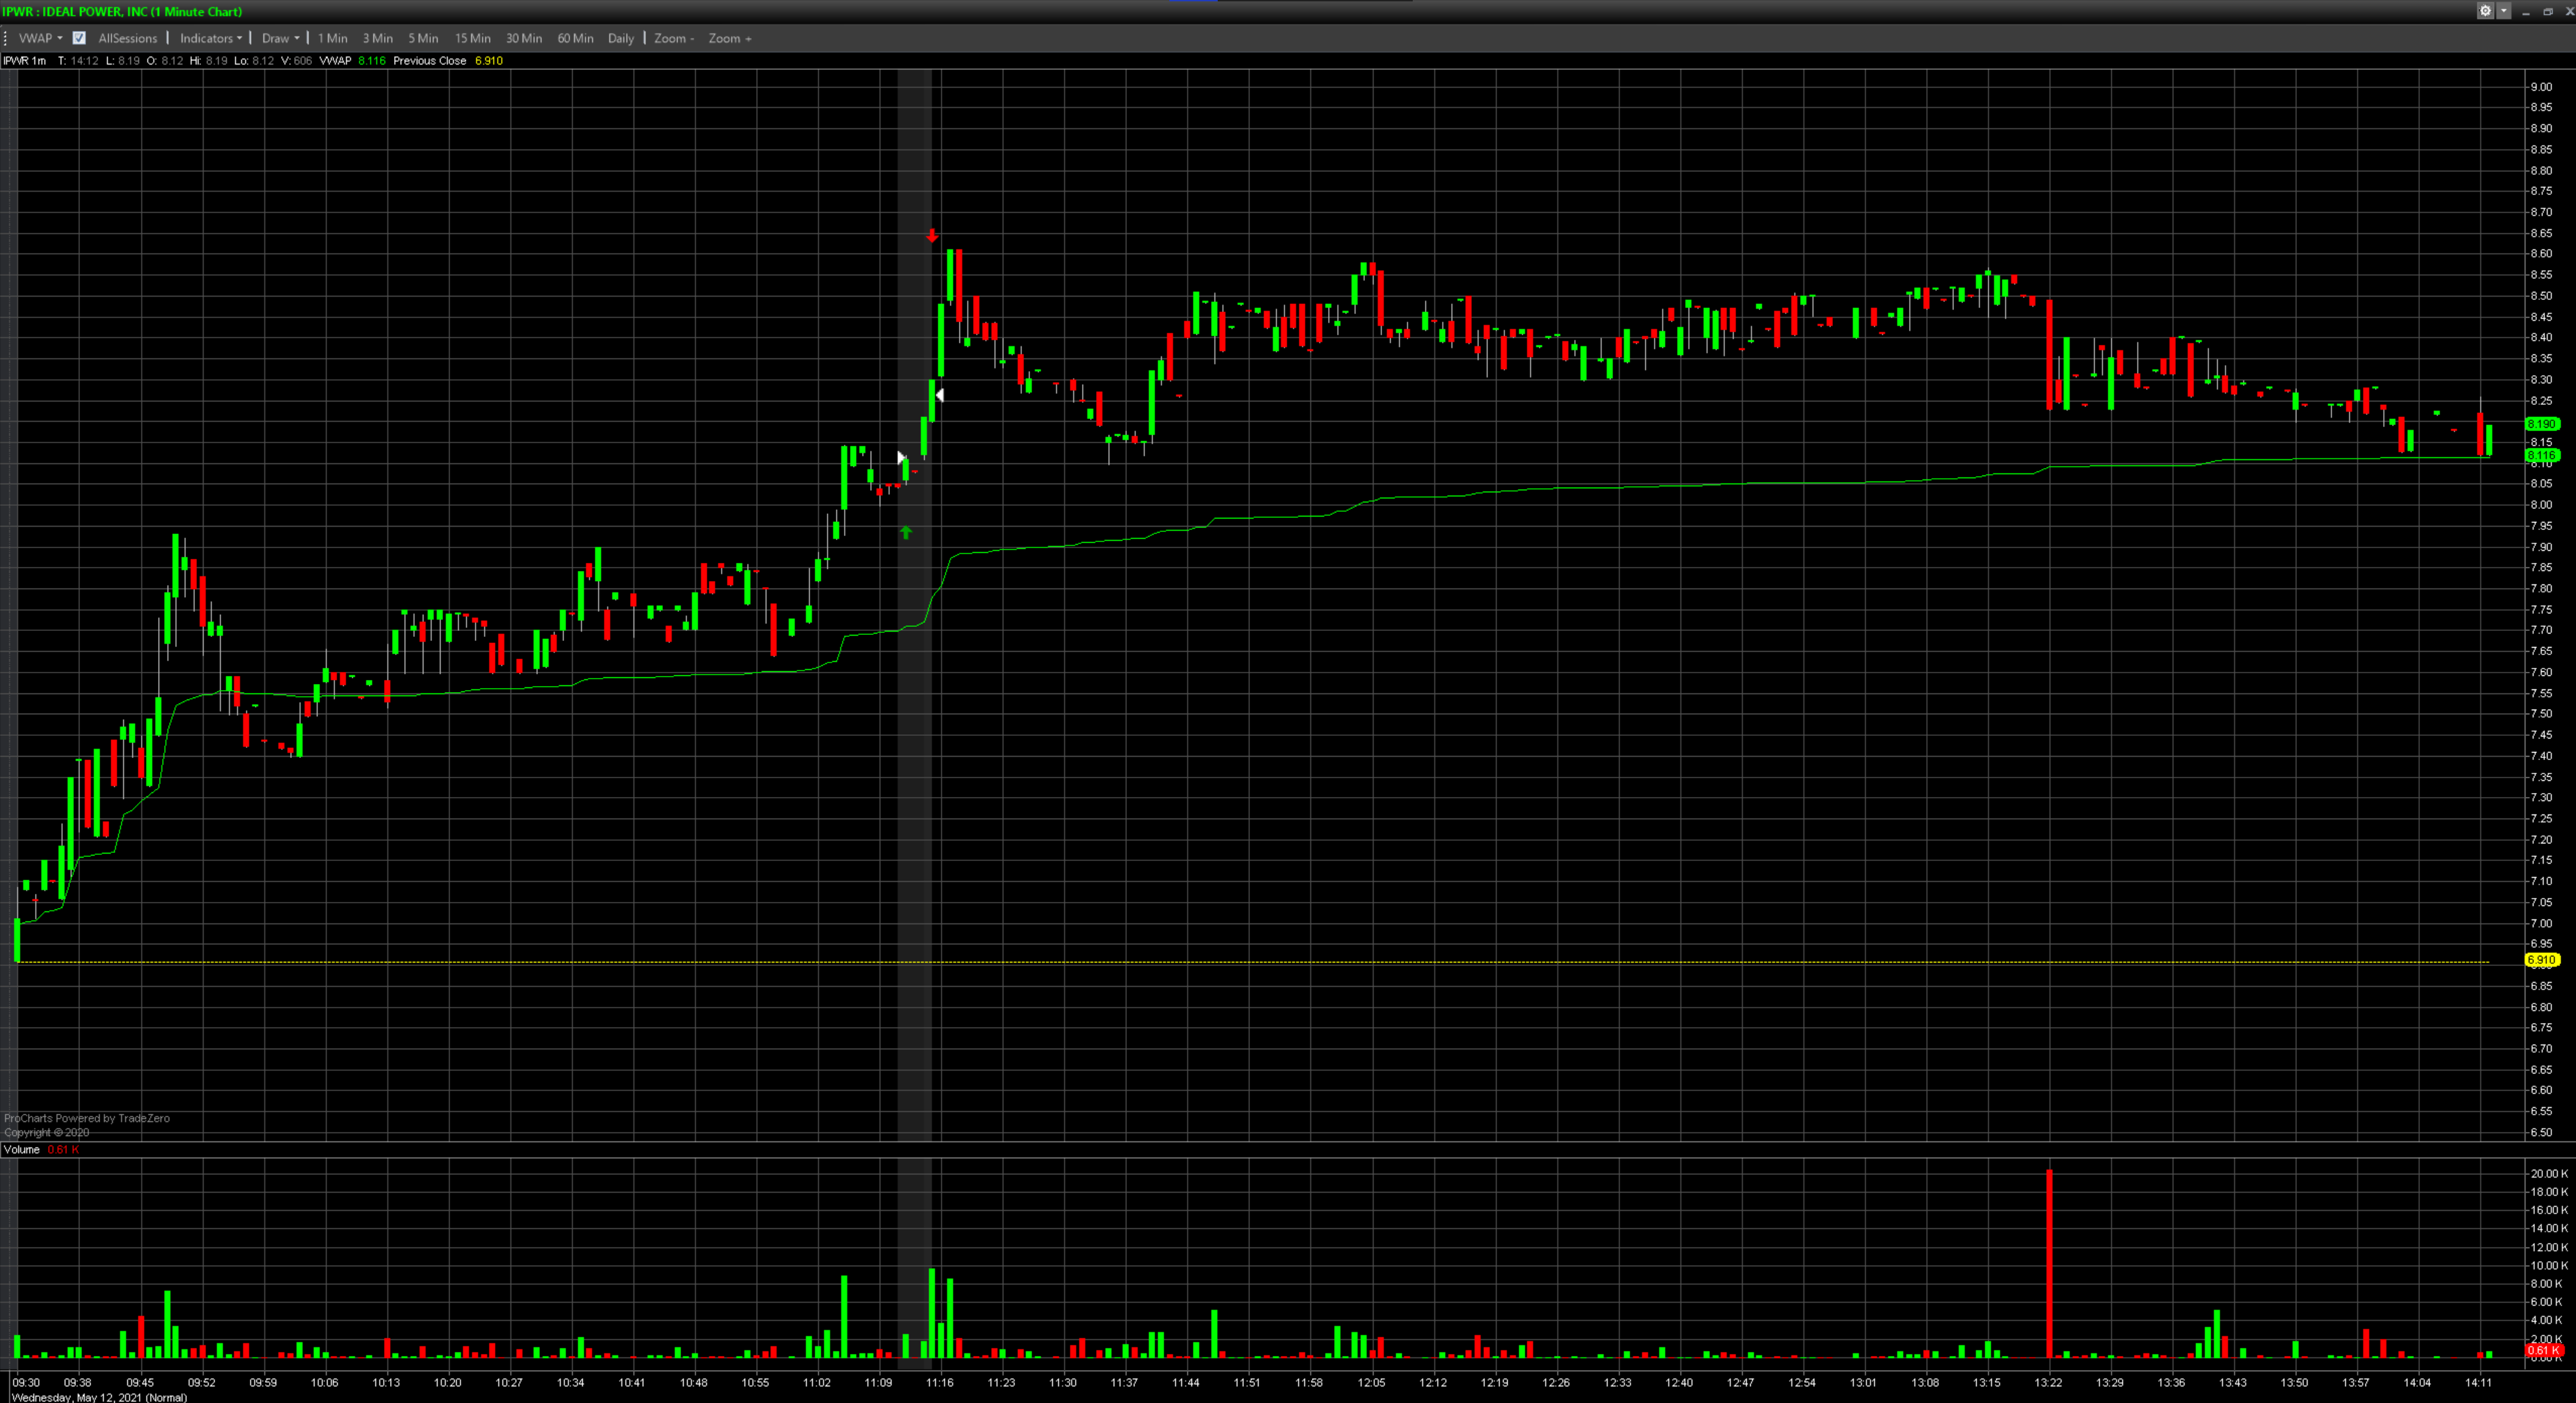
Task: Switch to the 5 Min timeframe
Action: tap(423, 38)
